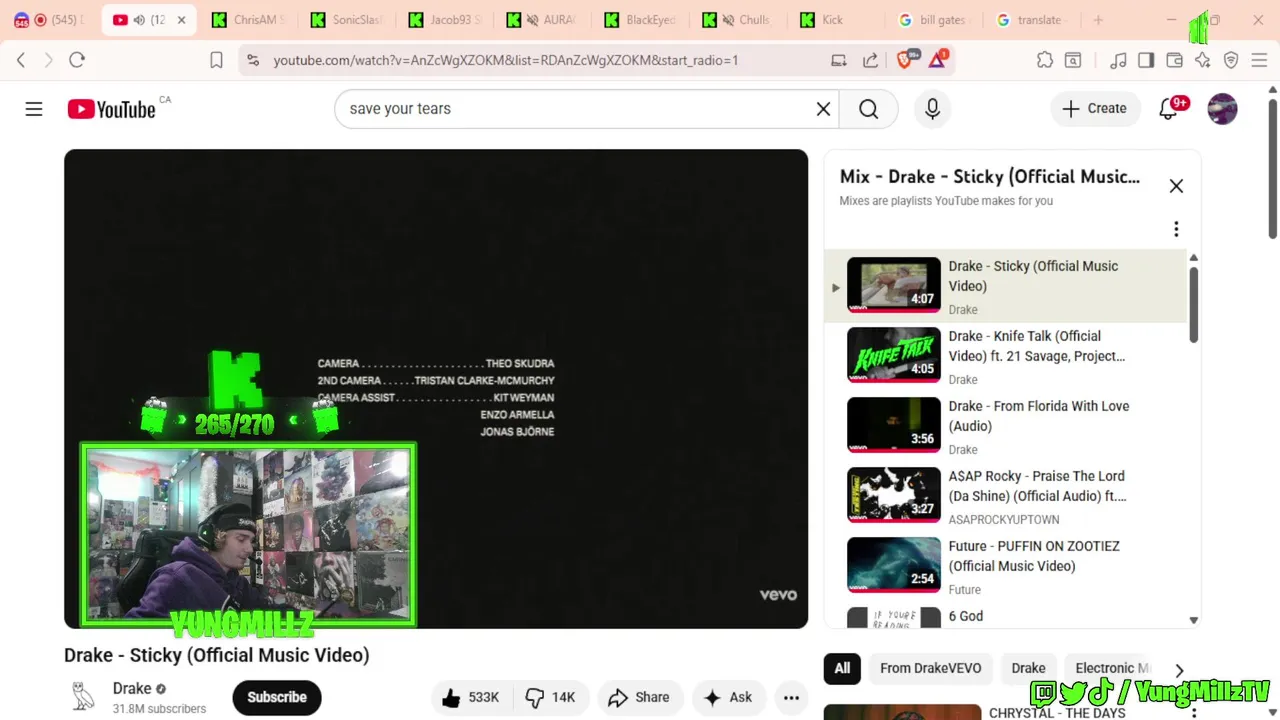Select the Drake filter chip
The width and height of the screenshot is (1280, 720).
click(x=1028, y=668)
